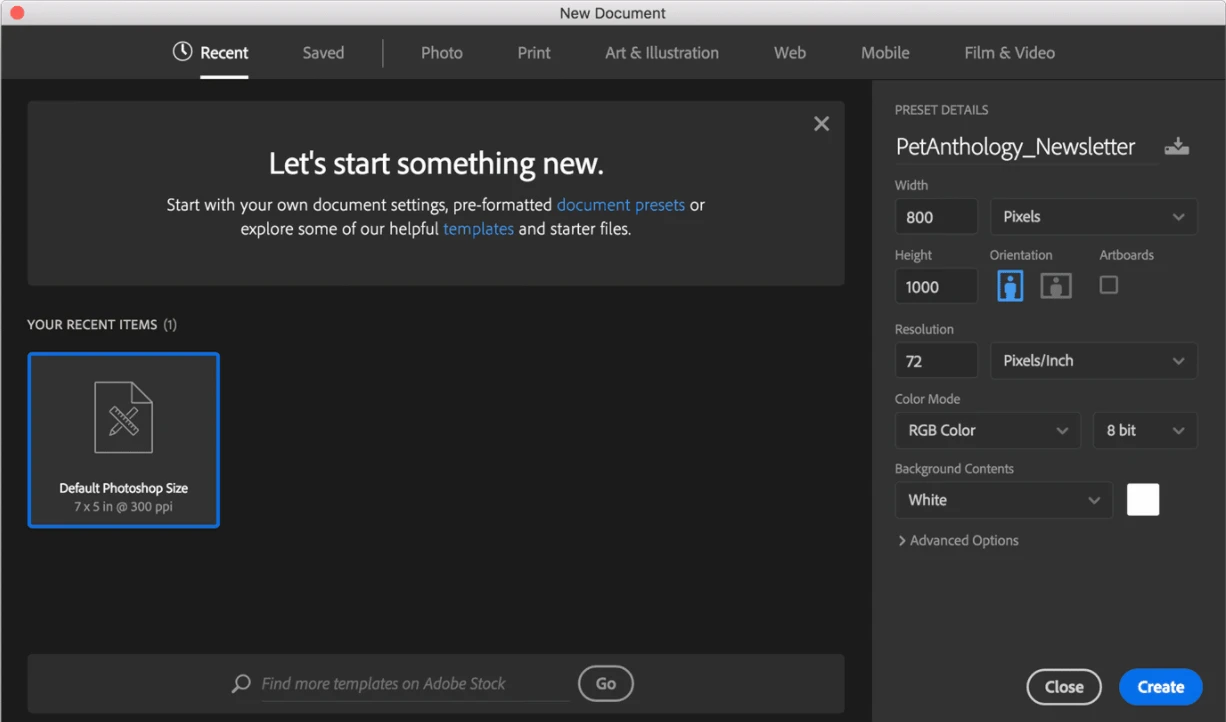1226x722 pixels.
Task: Switch to the Photo tab
Action: point(441,53)
